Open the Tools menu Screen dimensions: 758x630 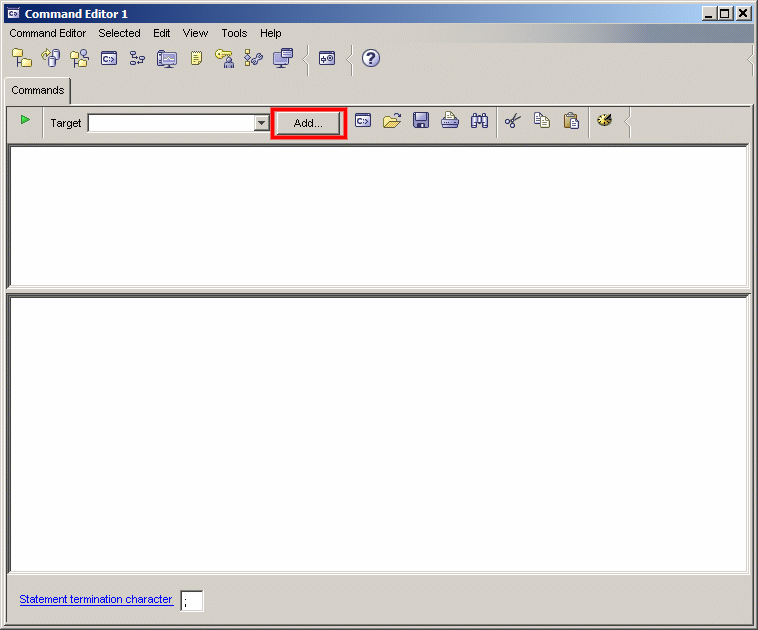(x=234, y=33)
